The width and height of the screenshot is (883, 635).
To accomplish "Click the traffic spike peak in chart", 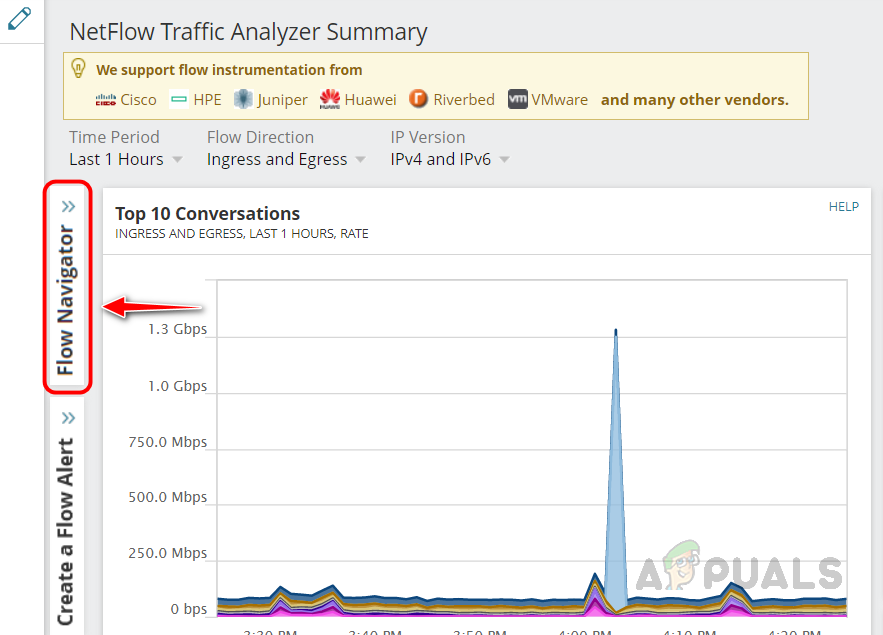I will tap(616, 332).
